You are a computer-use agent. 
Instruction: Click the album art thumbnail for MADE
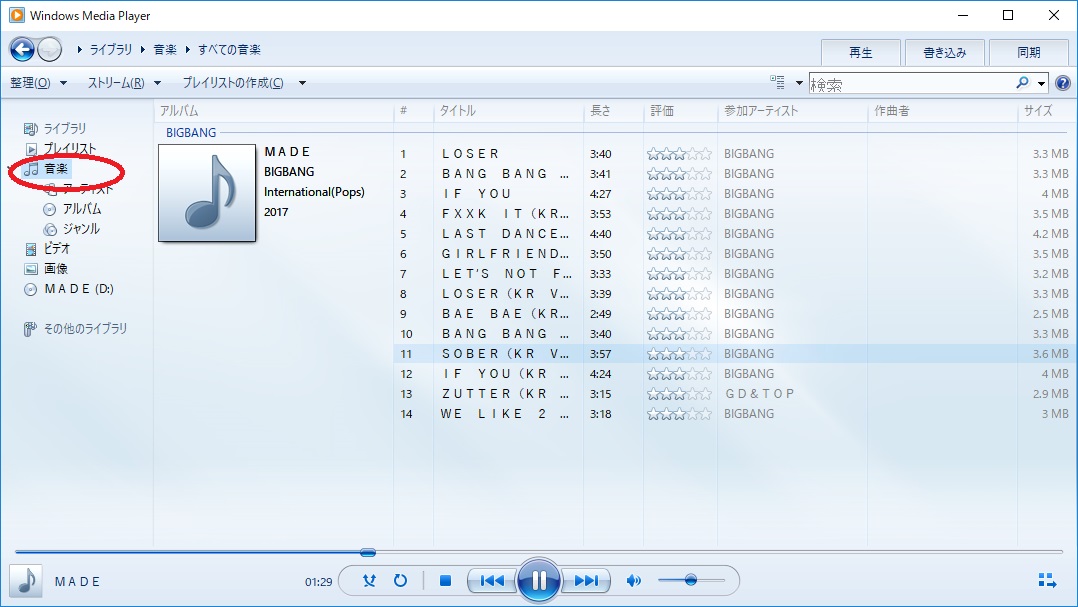[207, 192]
